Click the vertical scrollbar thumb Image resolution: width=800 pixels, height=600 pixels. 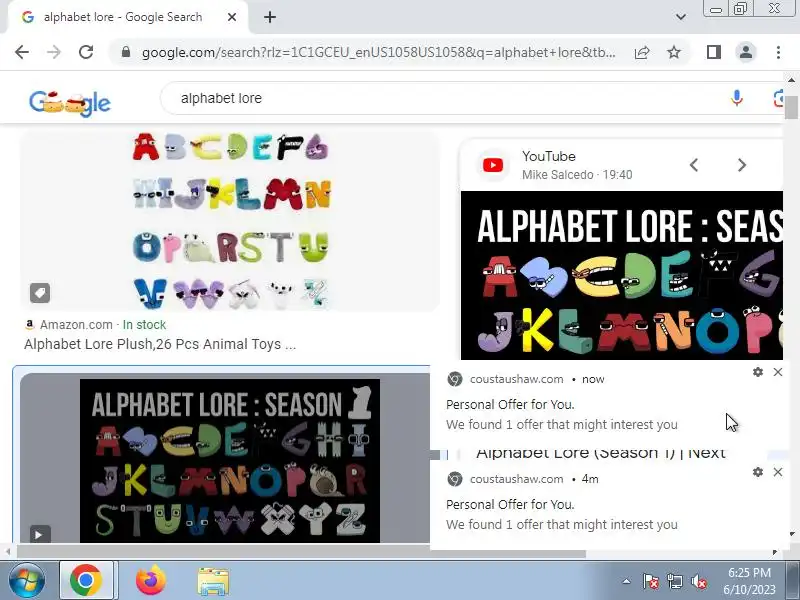791,106
